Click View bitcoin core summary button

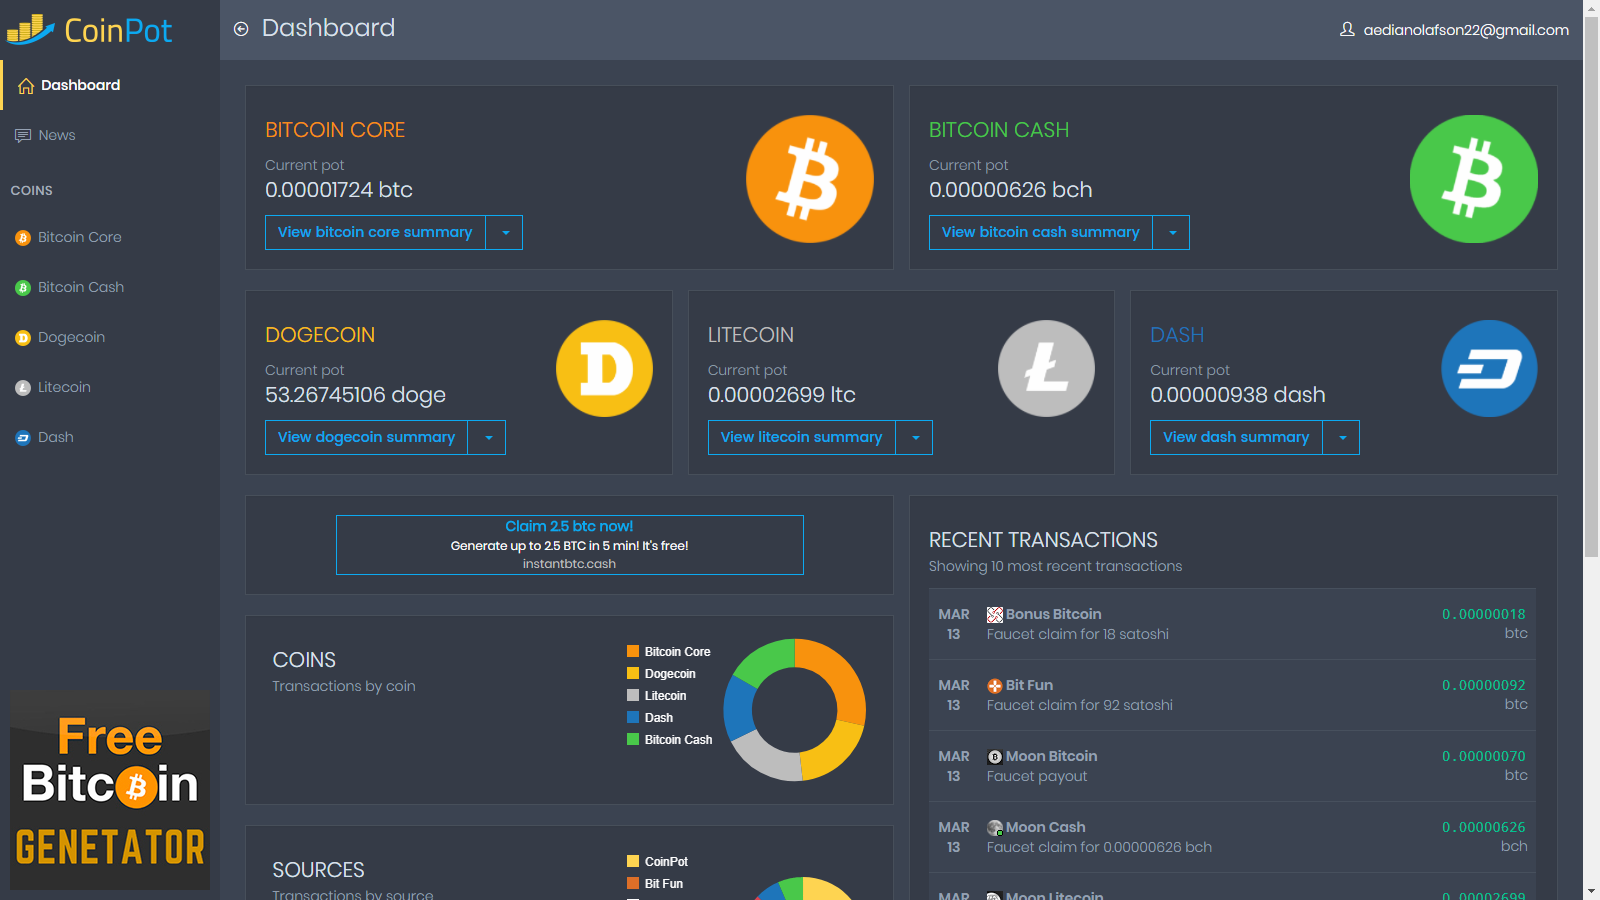[375, 233]
